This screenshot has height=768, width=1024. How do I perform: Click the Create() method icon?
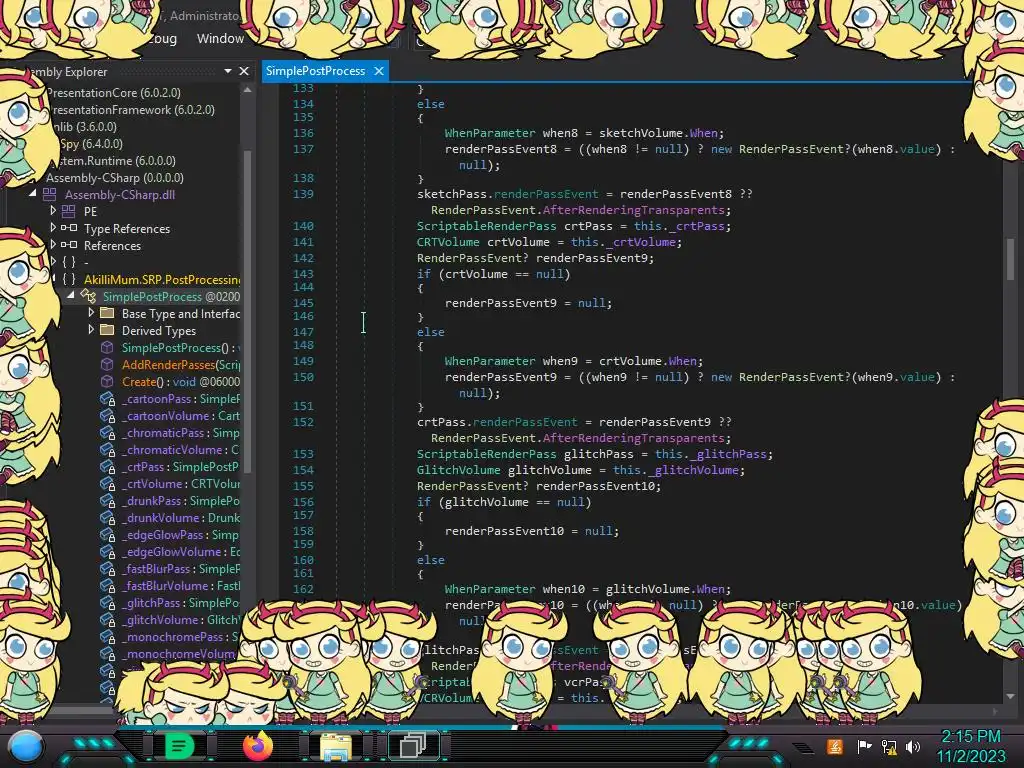click(x=107, y=381)
